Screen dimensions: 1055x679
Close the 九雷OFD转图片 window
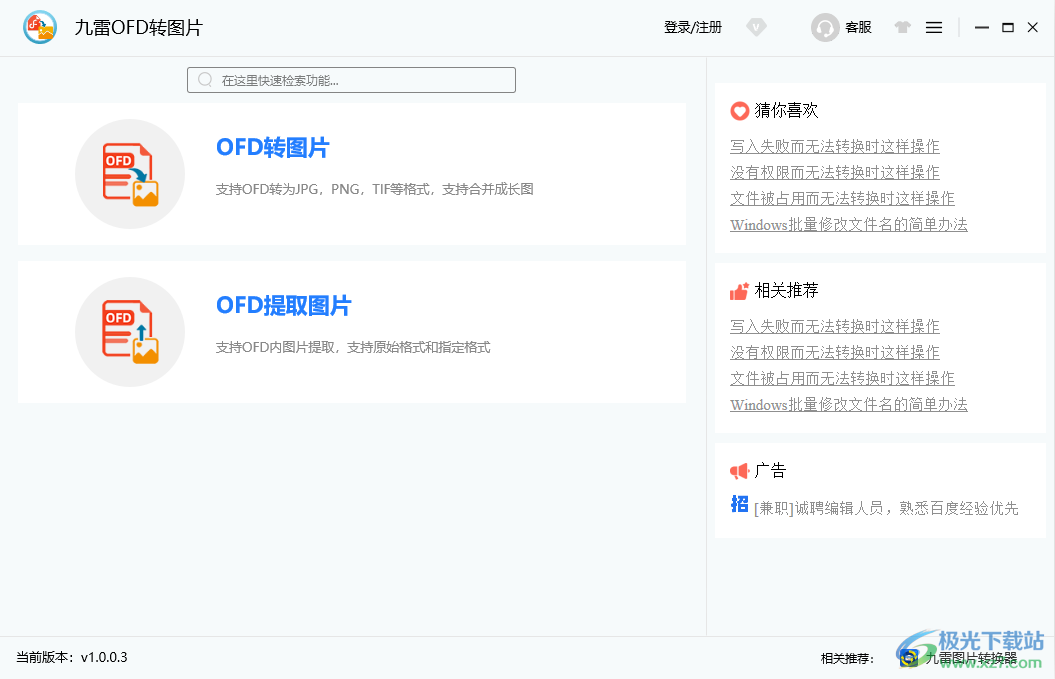1033,28
